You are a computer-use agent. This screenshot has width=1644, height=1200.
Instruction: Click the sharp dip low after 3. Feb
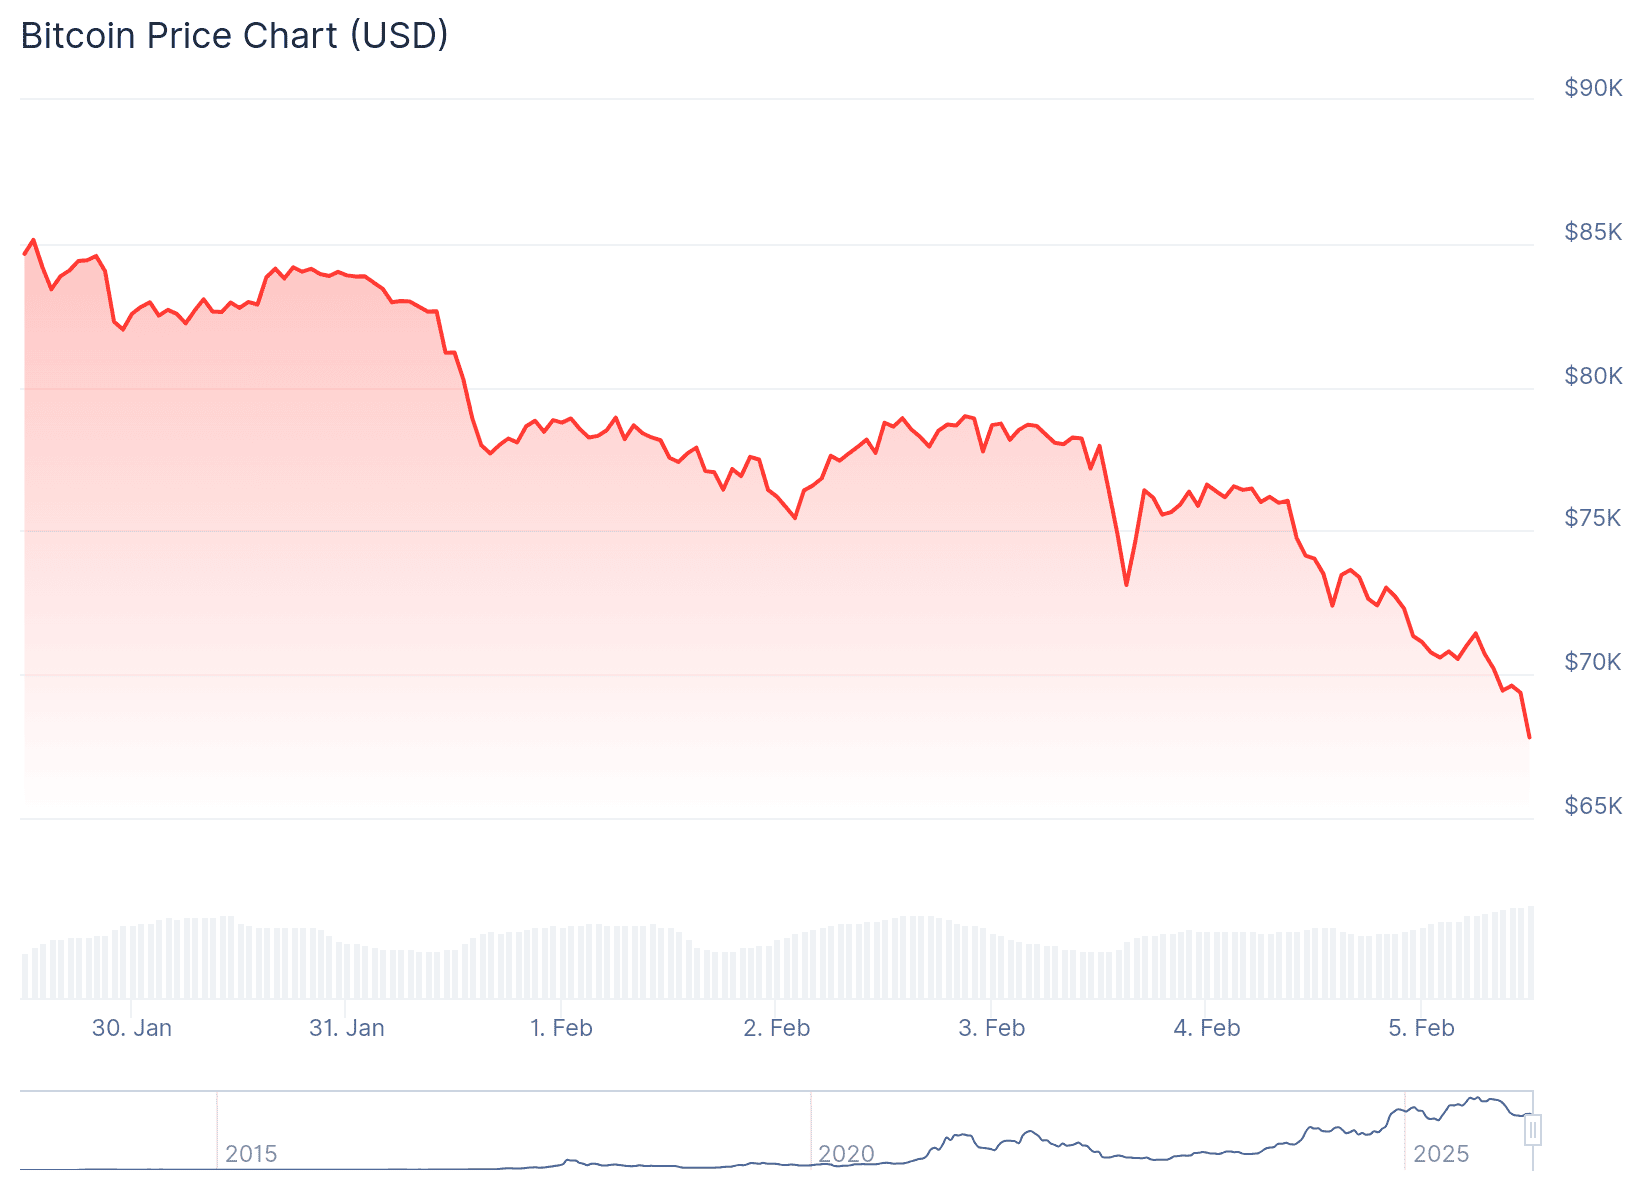[x=1126, y=585]
